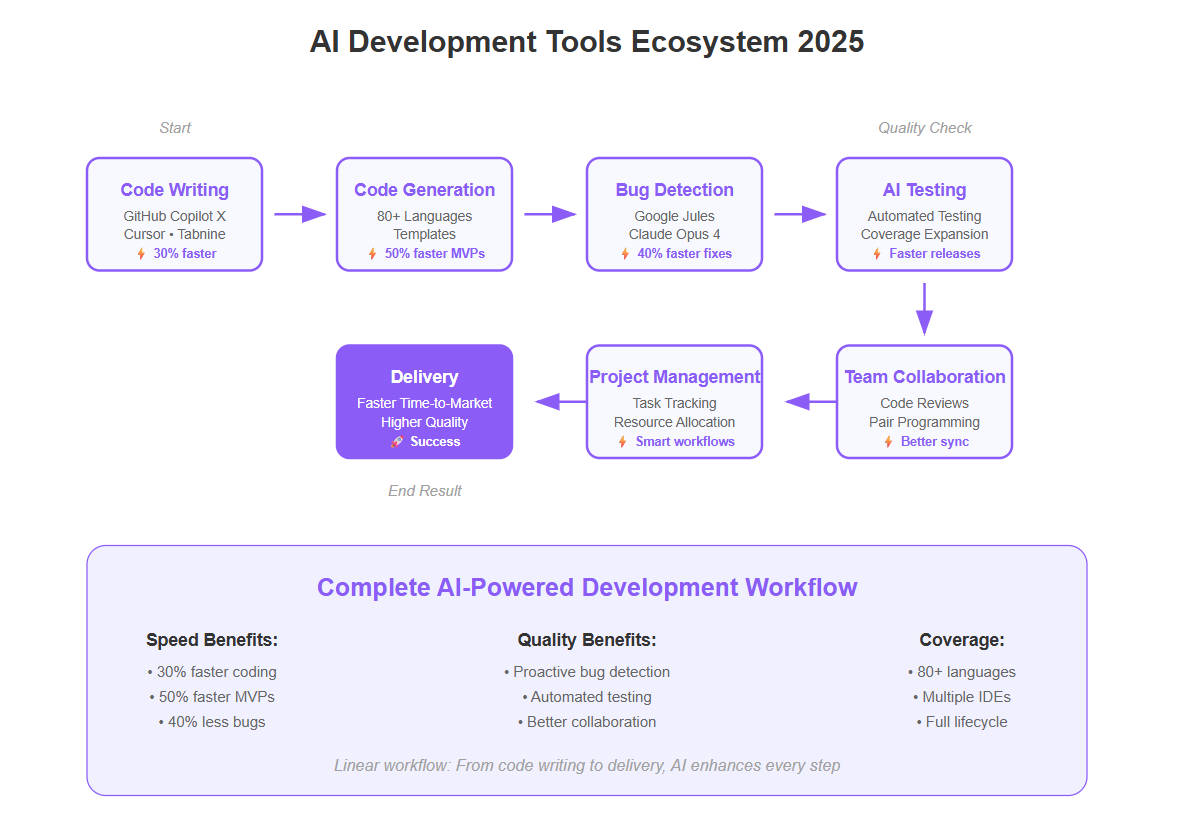Click the 'Coverage:' heading

pos(962,640)
